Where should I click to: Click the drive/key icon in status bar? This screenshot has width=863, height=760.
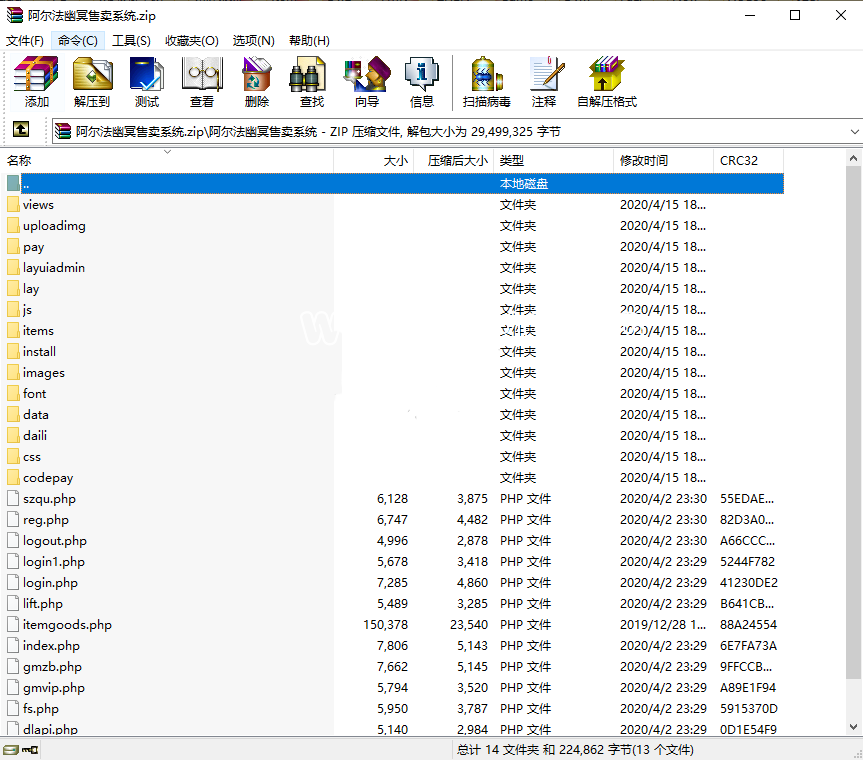point(20,750)
